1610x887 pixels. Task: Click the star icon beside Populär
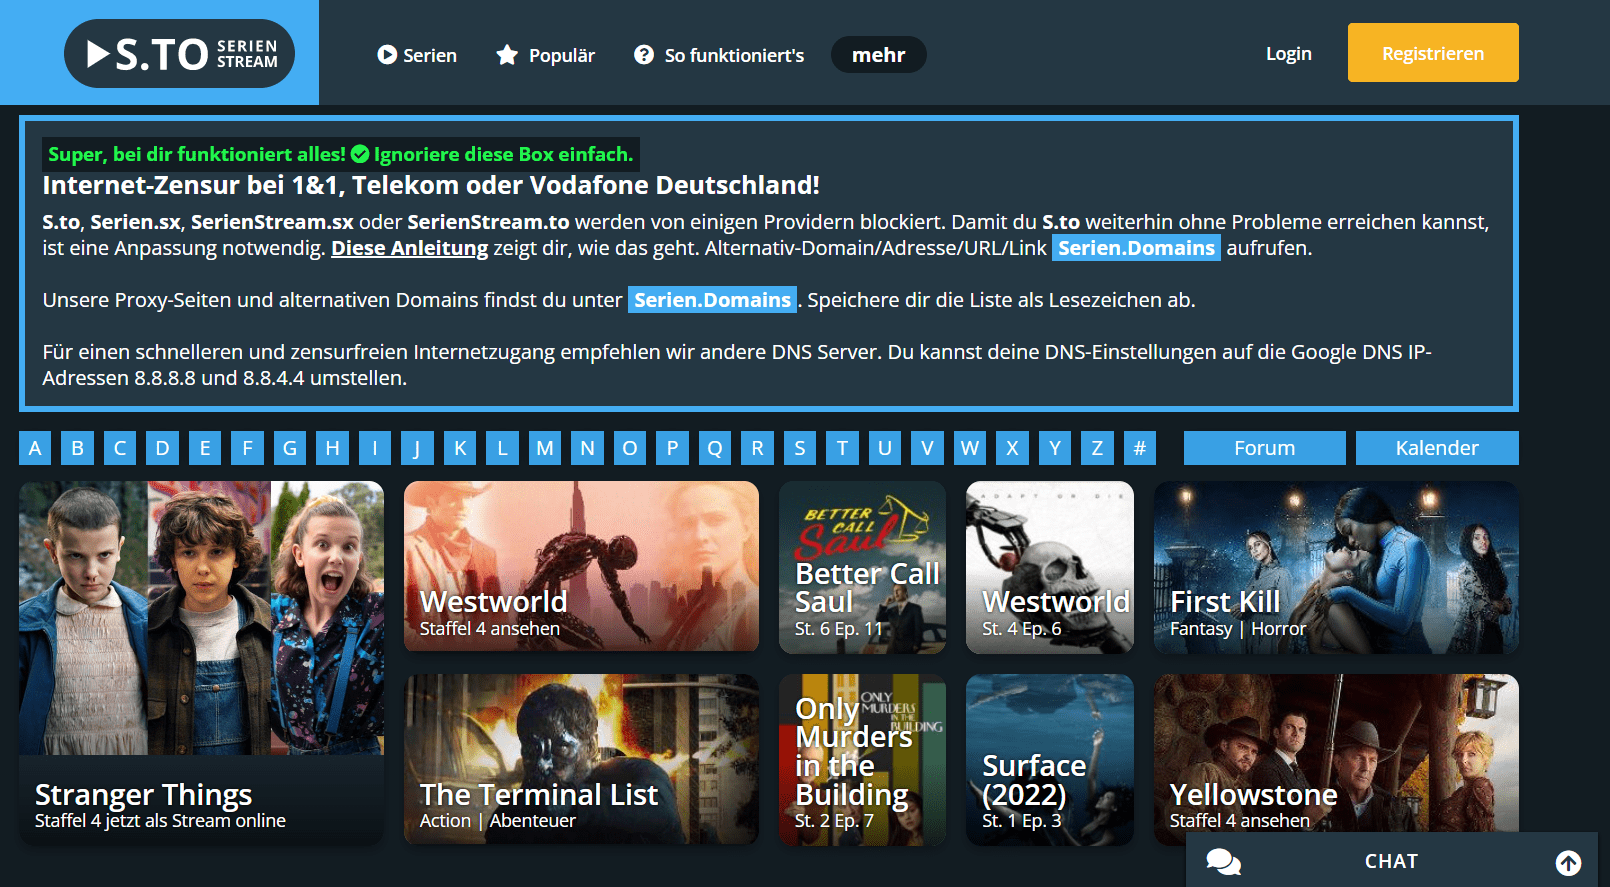pos(507,55)
